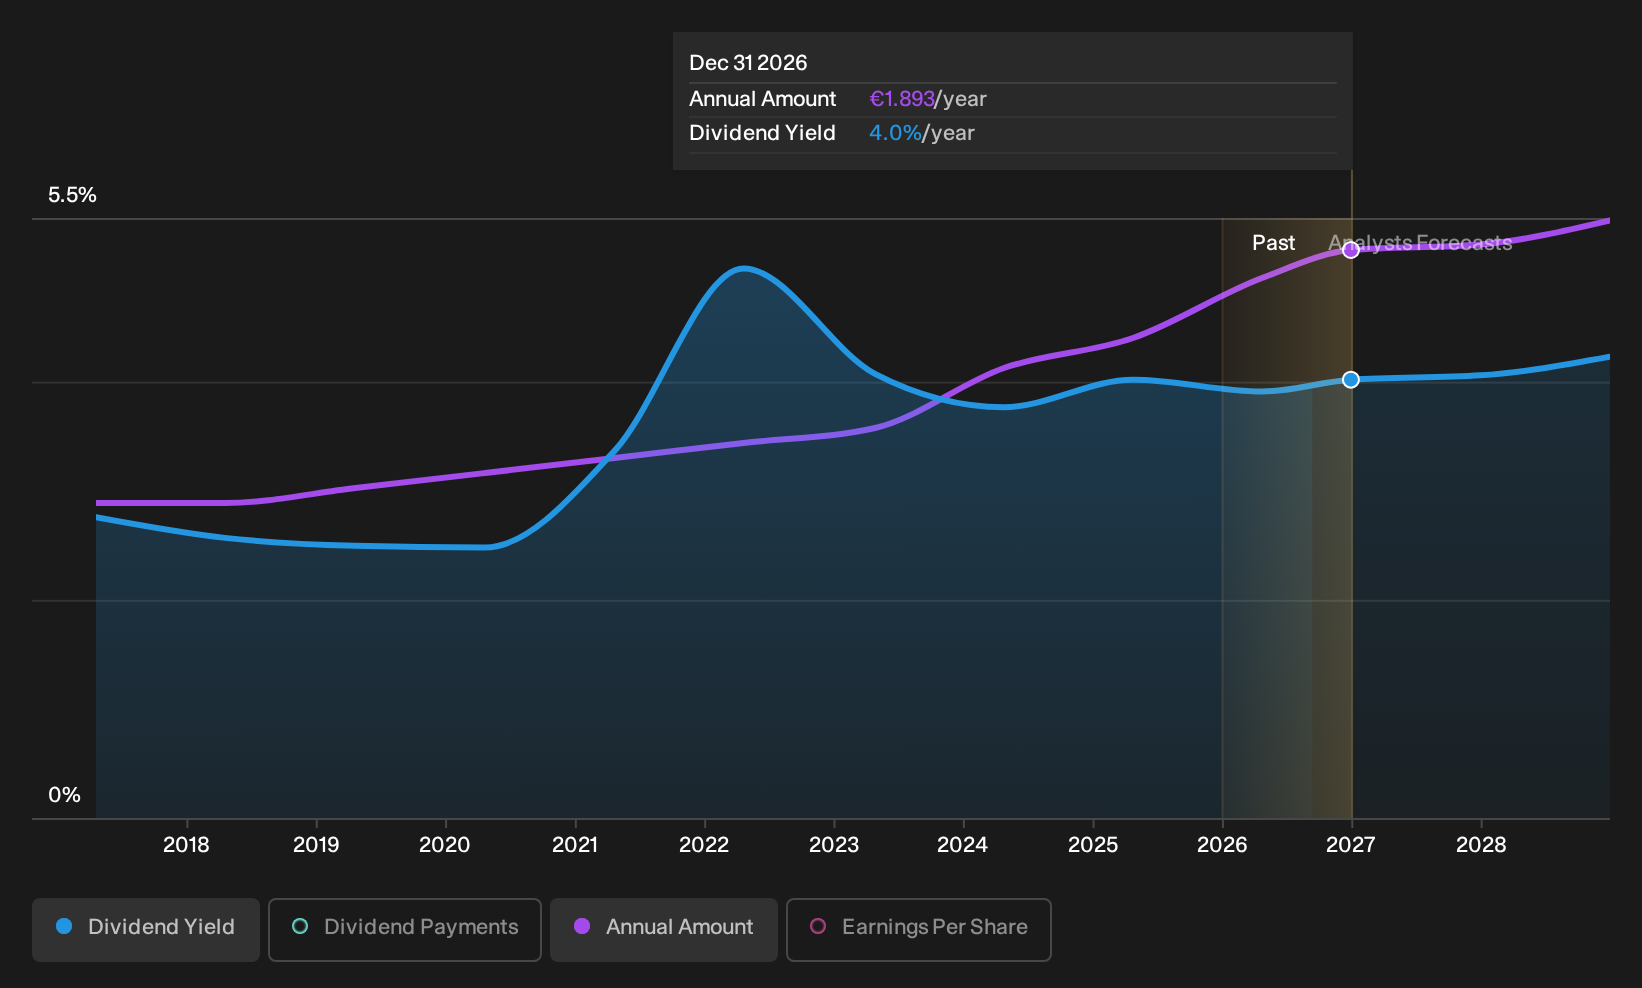Image resolution: width=1642 pixels, height=988 pixels.
Task: Click the dividend yield peak near 2022
Action: 743,268
